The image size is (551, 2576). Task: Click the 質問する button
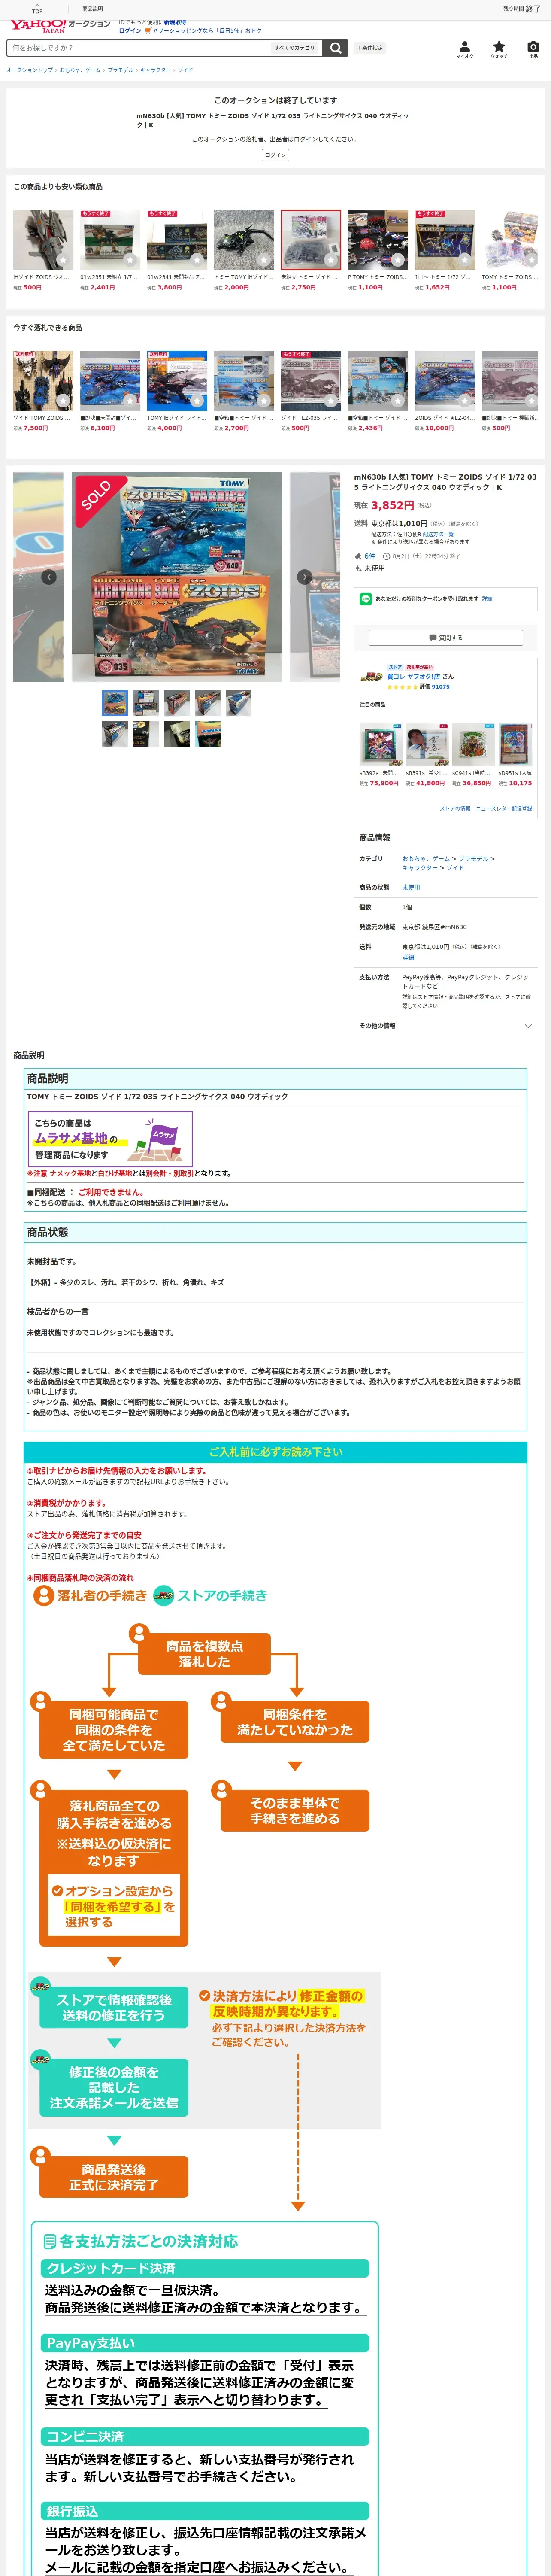pyautogui.click(x=445, y=637)
